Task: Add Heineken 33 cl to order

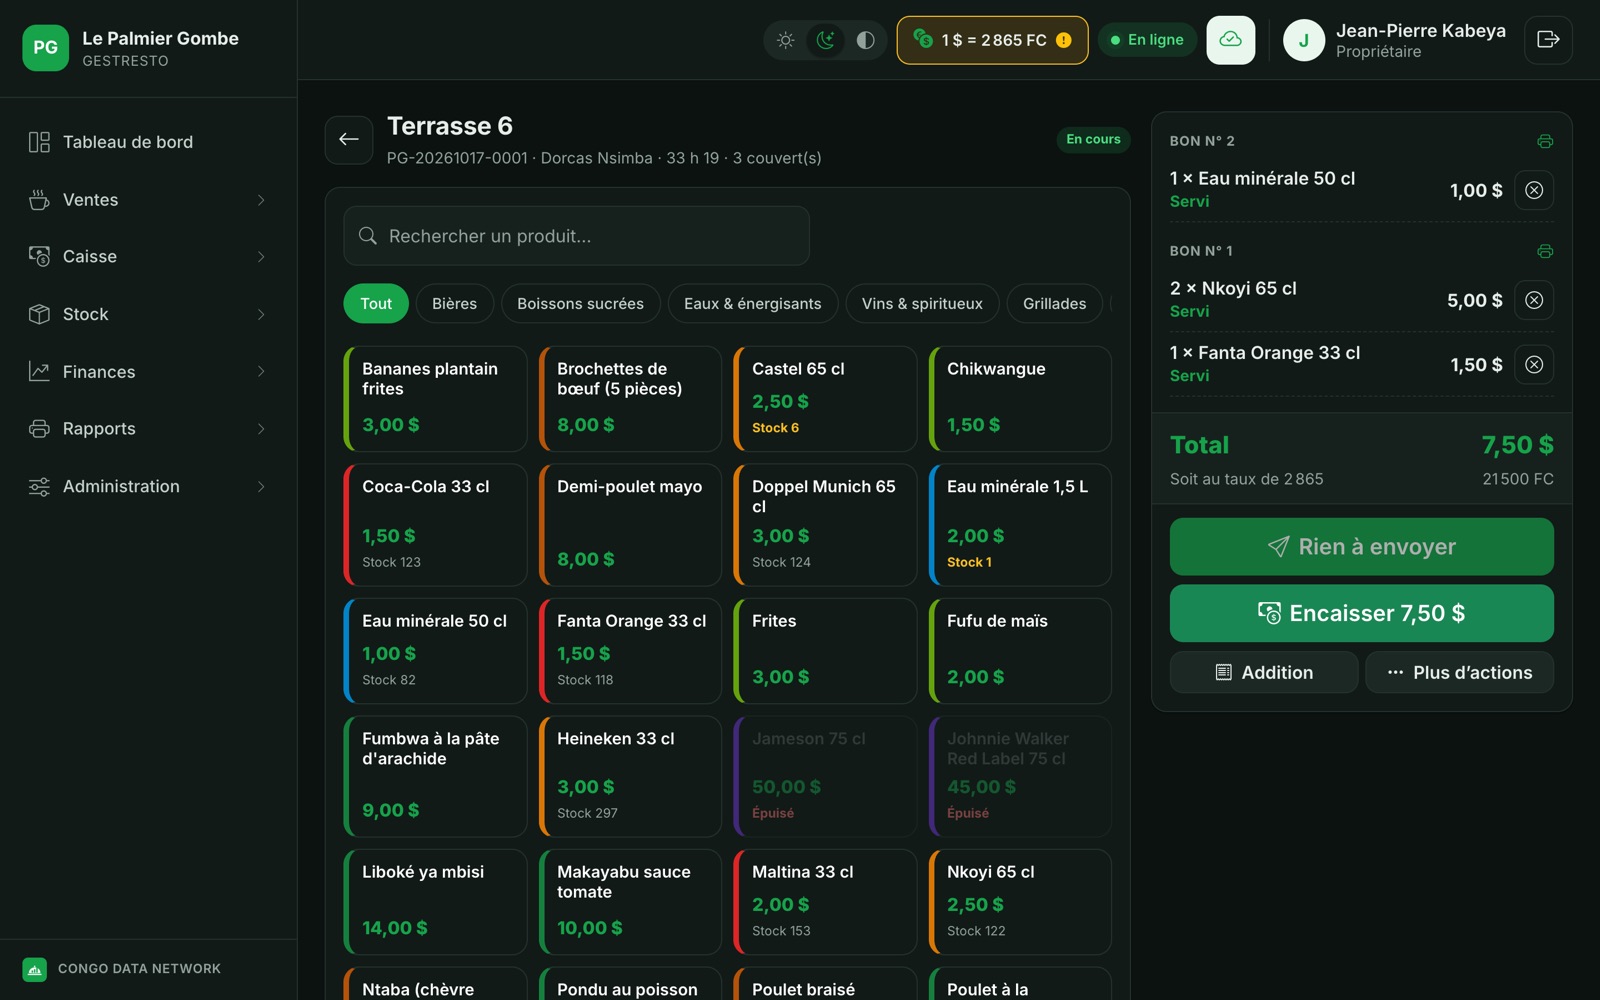Action: (x=630, y=776)
